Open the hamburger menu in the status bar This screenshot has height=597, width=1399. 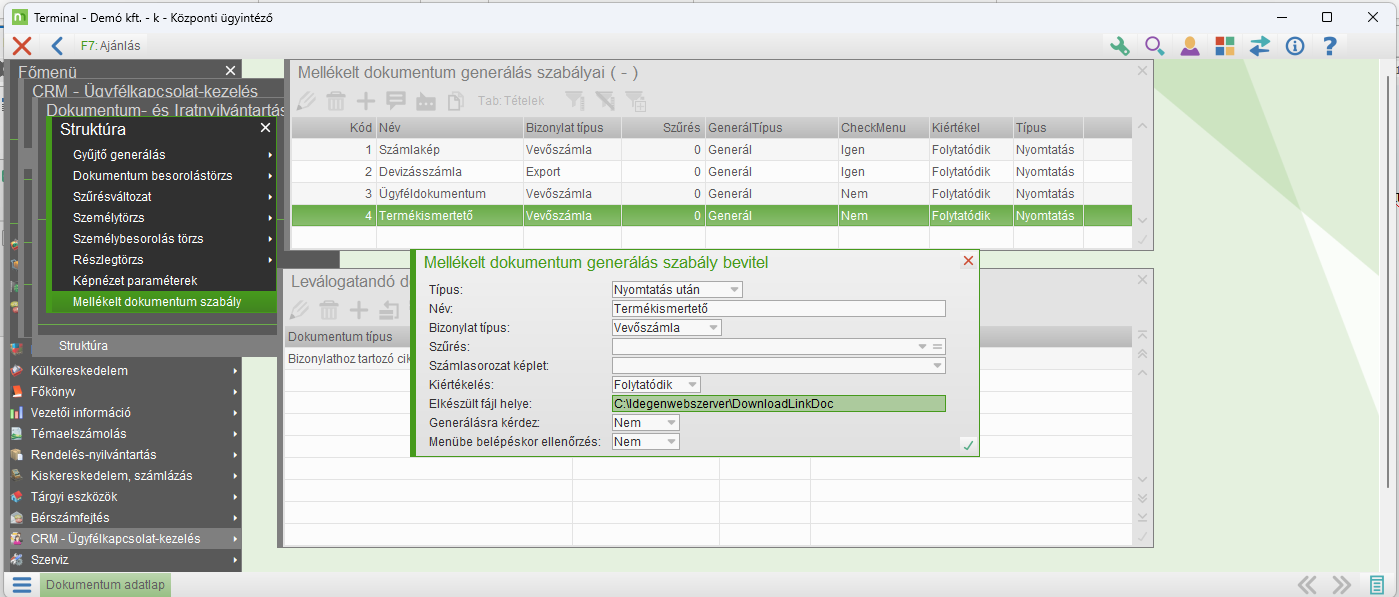click(21, 585)
